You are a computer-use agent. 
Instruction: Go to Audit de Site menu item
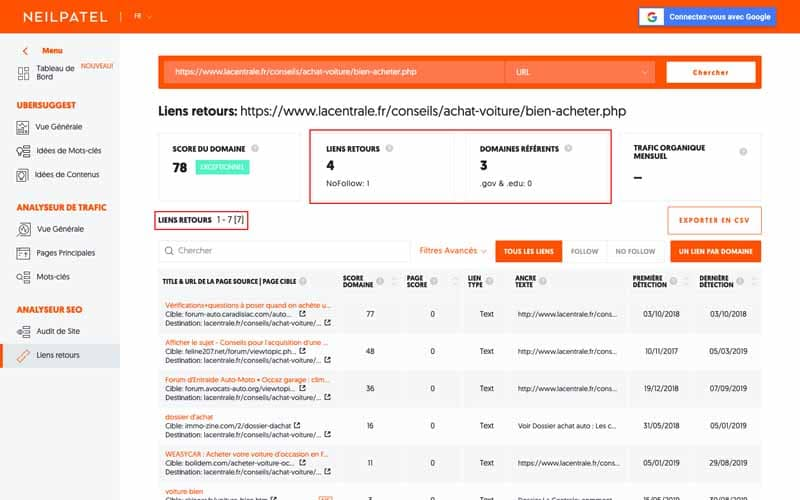[x=58, y=332]
